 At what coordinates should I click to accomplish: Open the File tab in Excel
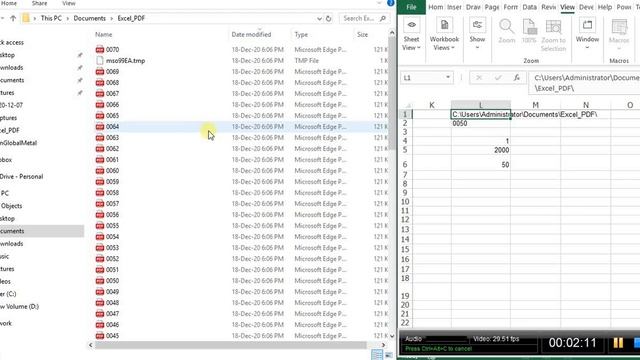[411, 7]
